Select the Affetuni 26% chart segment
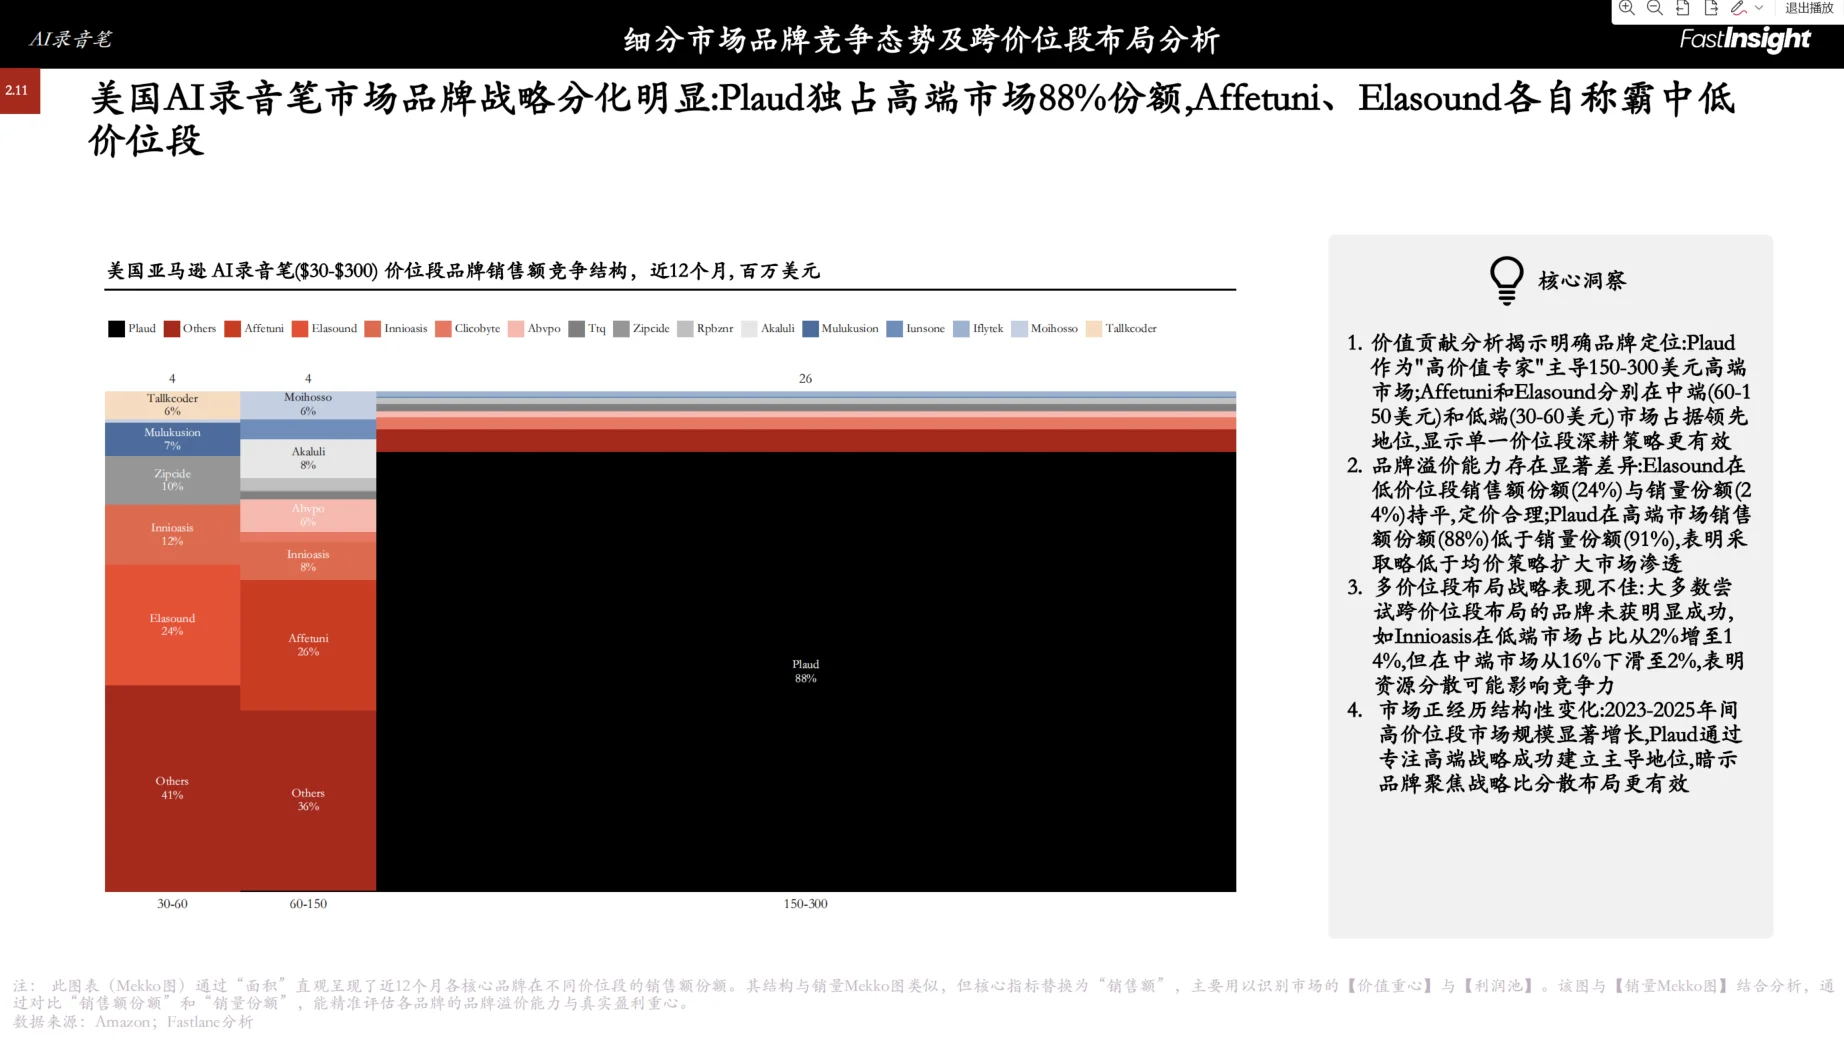 308,645
